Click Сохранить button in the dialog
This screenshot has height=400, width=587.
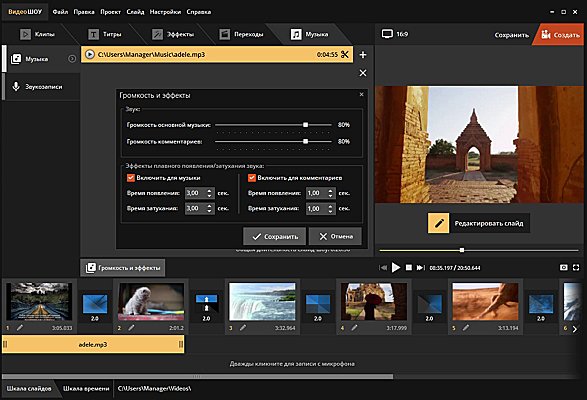point(274,236)
